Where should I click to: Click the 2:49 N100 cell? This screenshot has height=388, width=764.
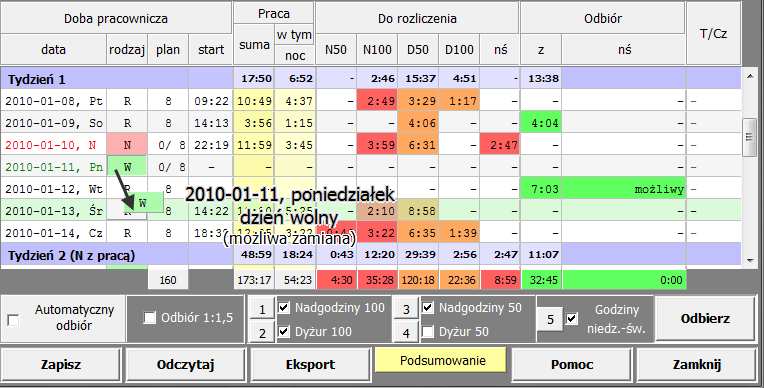click(377, 101)
